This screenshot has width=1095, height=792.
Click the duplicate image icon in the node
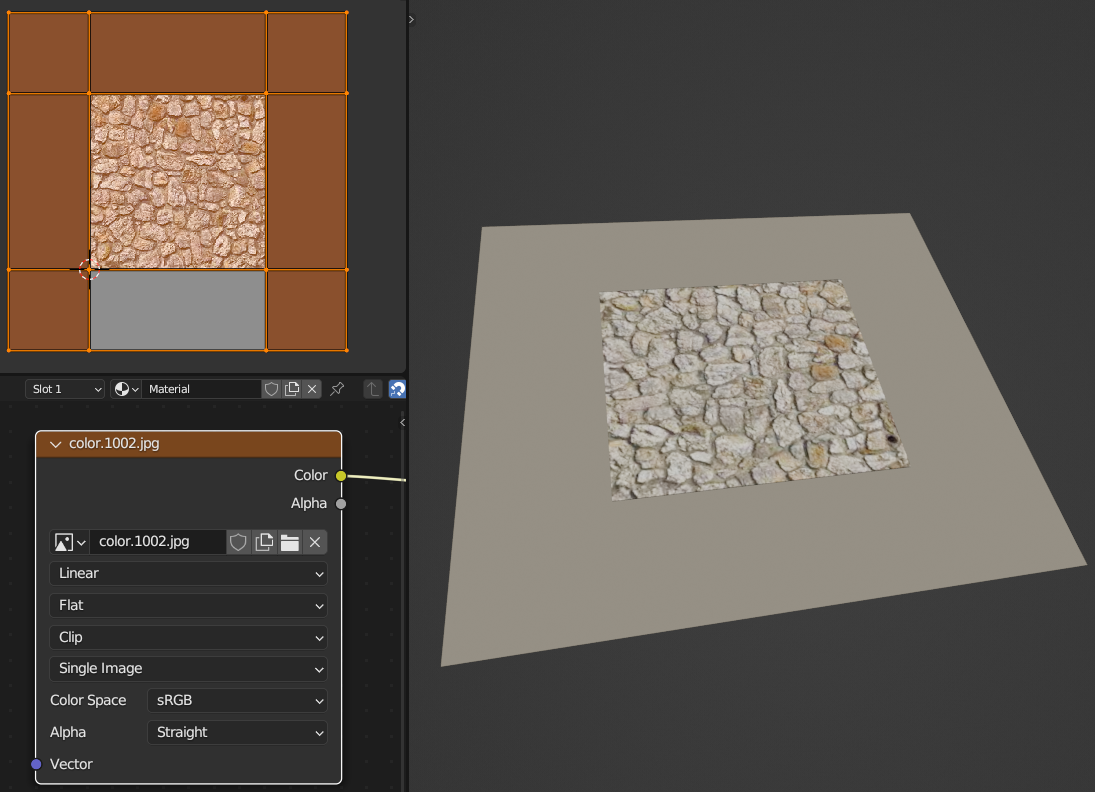(264, 542)
